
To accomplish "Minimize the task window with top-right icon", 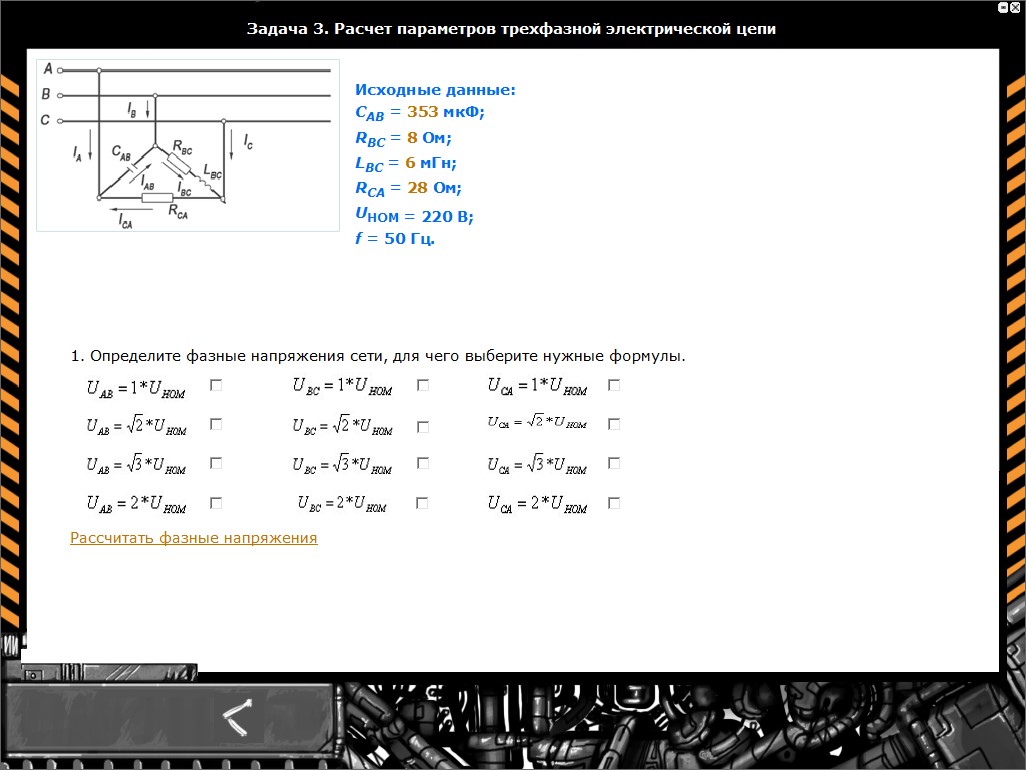I will 1002,7.
